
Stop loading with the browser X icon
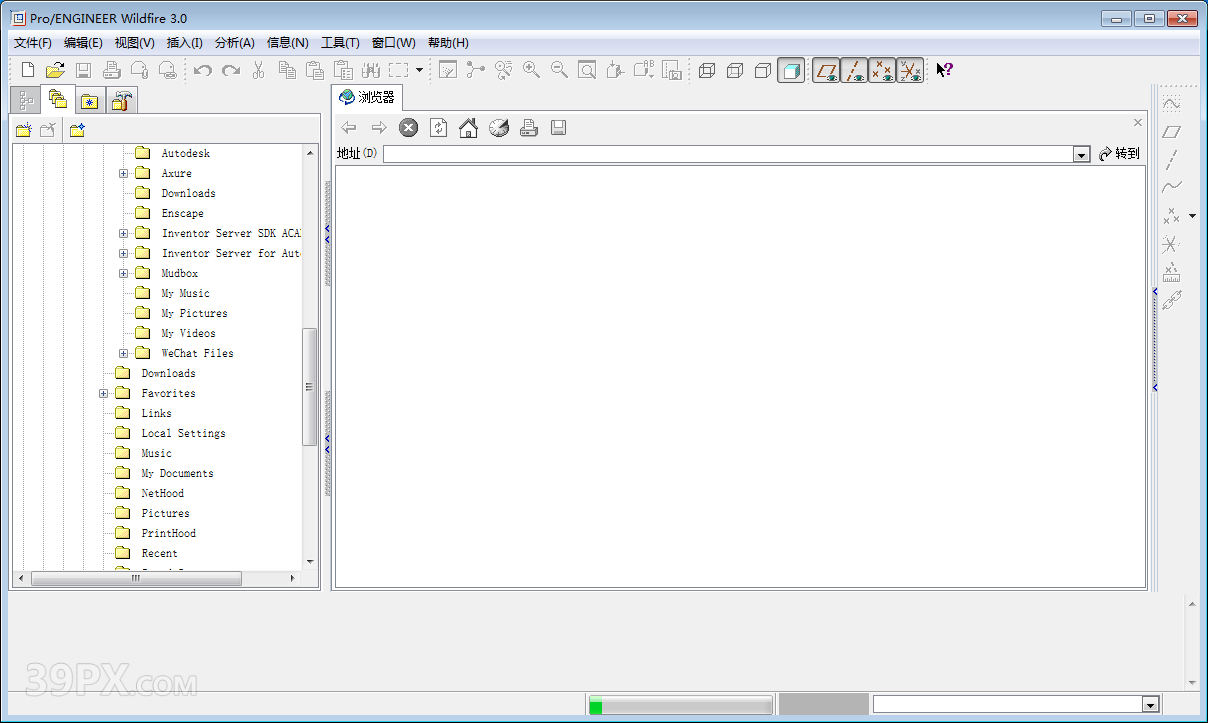[x=409, y=127]
